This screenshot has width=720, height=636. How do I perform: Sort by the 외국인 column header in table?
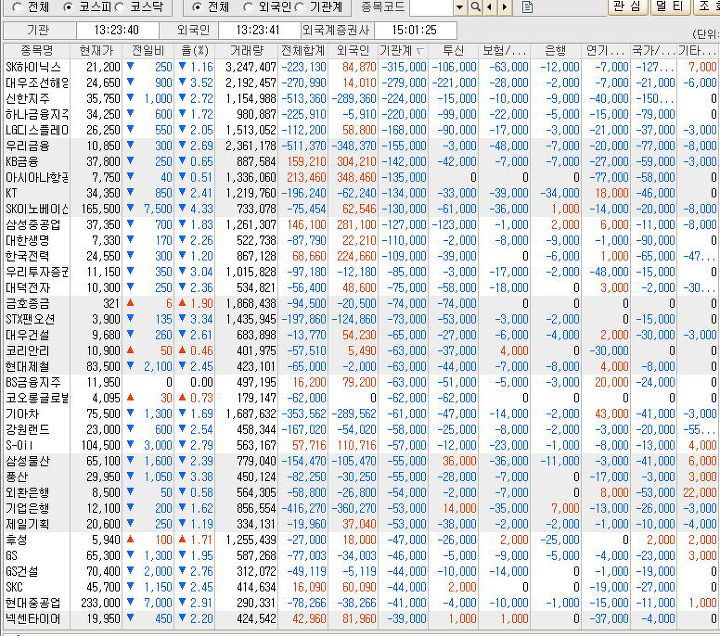click(x=353, y=51)
